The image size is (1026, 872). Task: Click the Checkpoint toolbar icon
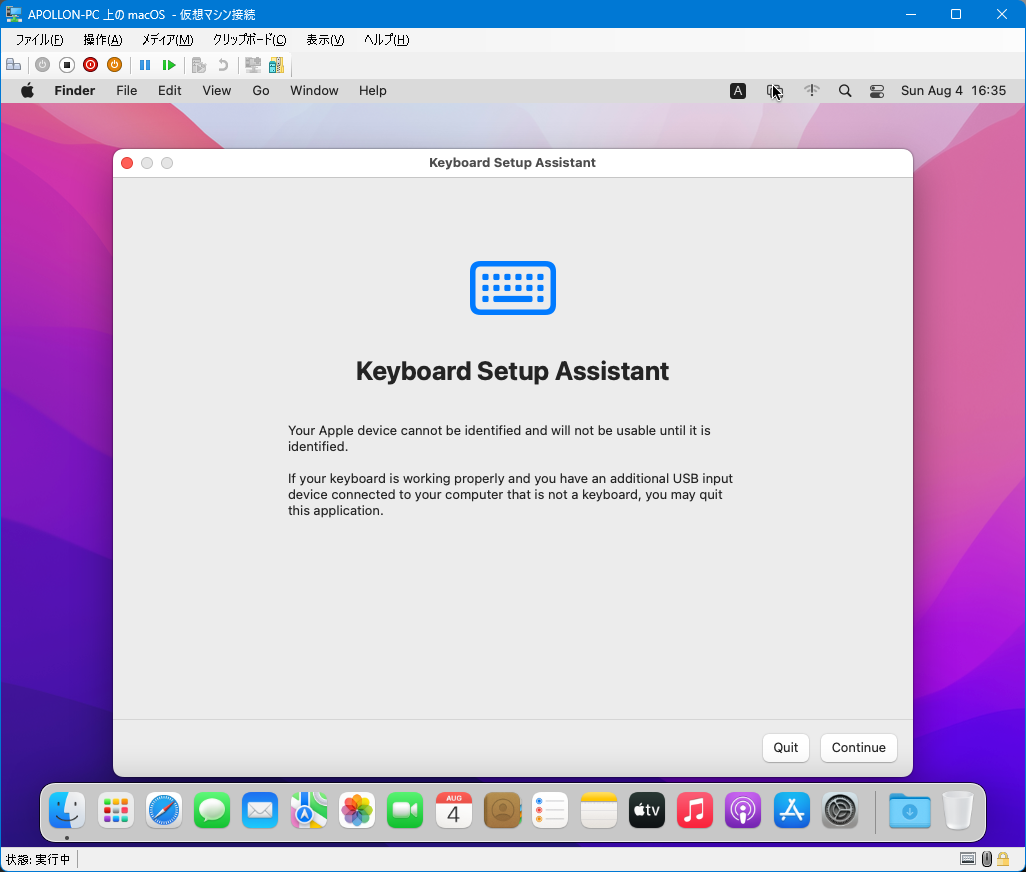click(199, 65)
